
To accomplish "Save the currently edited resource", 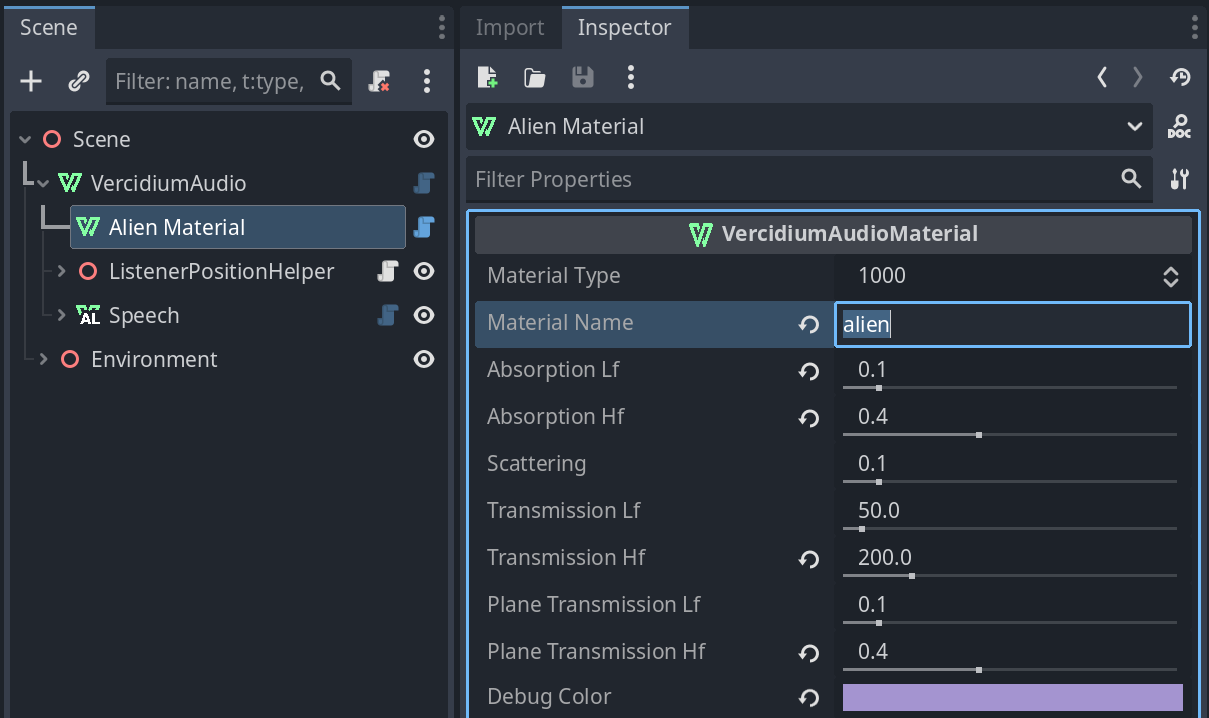I will 582,77.
